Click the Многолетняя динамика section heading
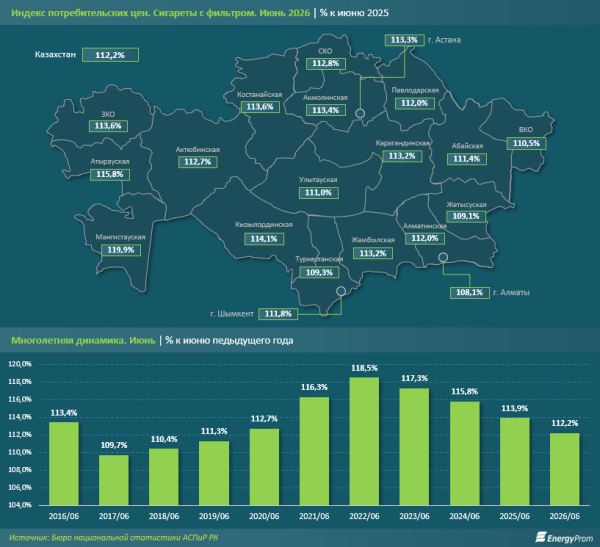This screenshot has width=600, height=547. coord(83,340)
